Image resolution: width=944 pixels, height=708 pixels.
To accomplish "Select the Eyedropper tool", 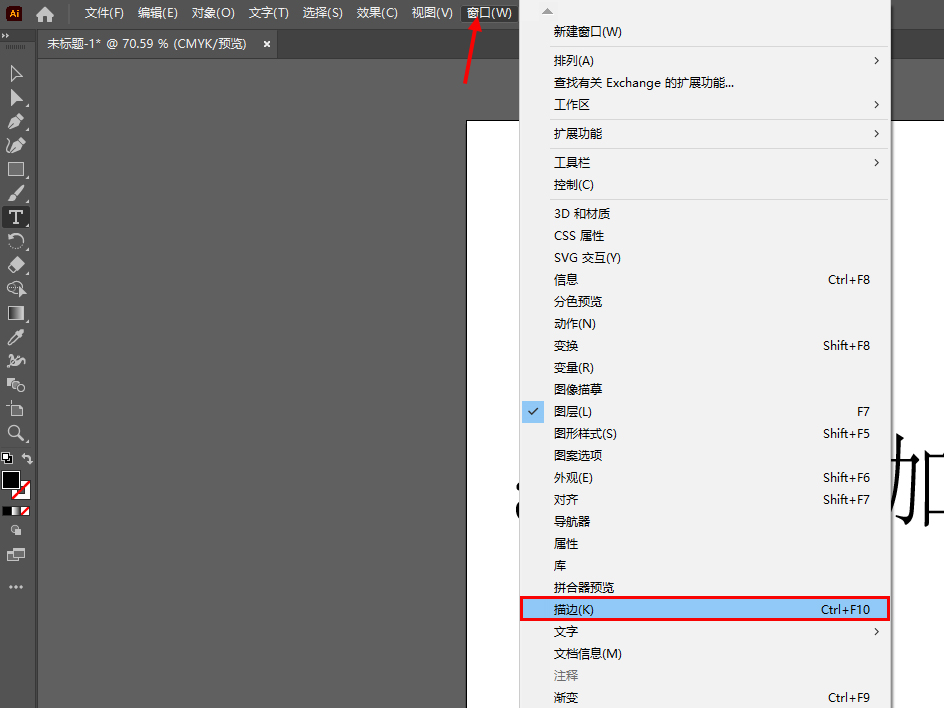I will (16, 337).
